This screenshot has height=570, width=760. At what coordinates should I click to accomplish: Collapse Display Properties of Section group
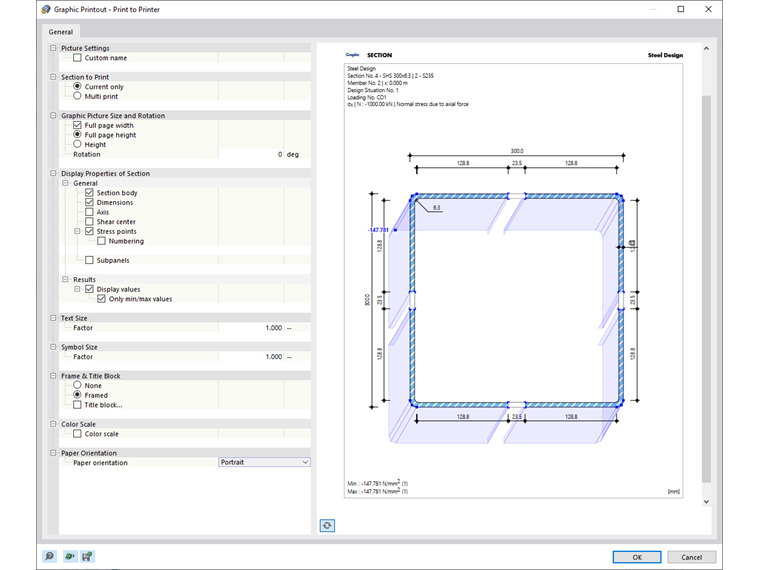point(53,173)
